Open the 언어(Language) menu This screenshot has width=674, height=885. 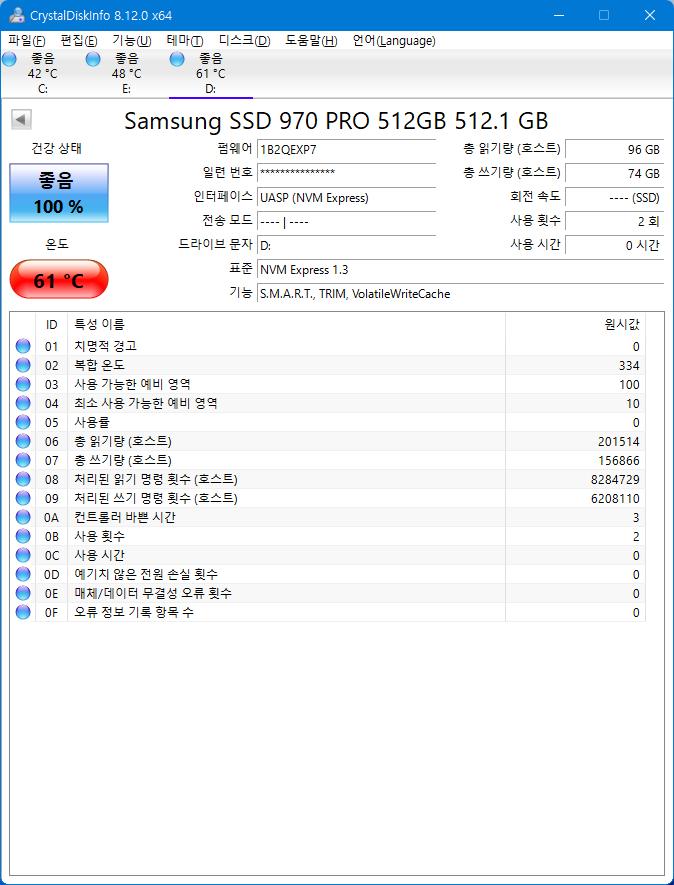[394, 41]
